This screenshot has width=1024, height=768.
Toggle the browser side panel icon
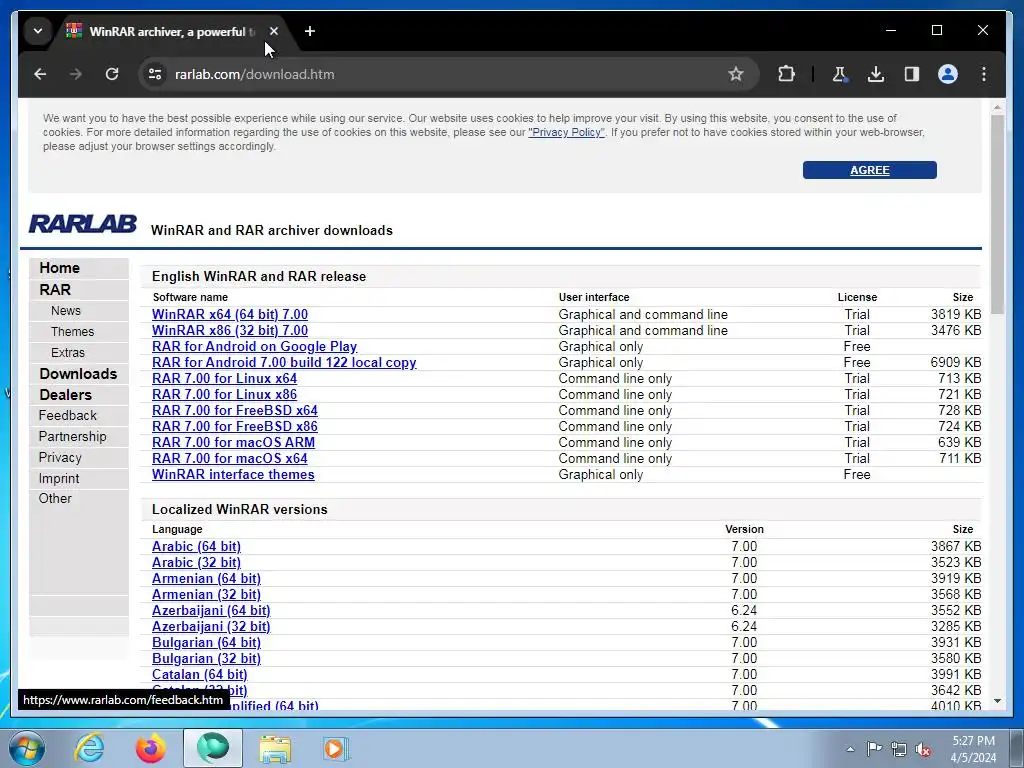pyautogui.click(x=912, y=74)
